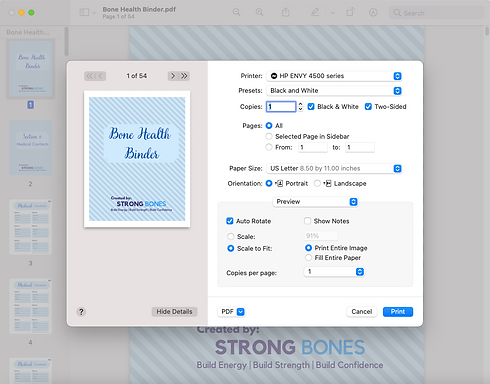Select page 1 thumbnail in sidebar
Image resolution: width=490 pixels, height=384 pixels.
(30, 69)
